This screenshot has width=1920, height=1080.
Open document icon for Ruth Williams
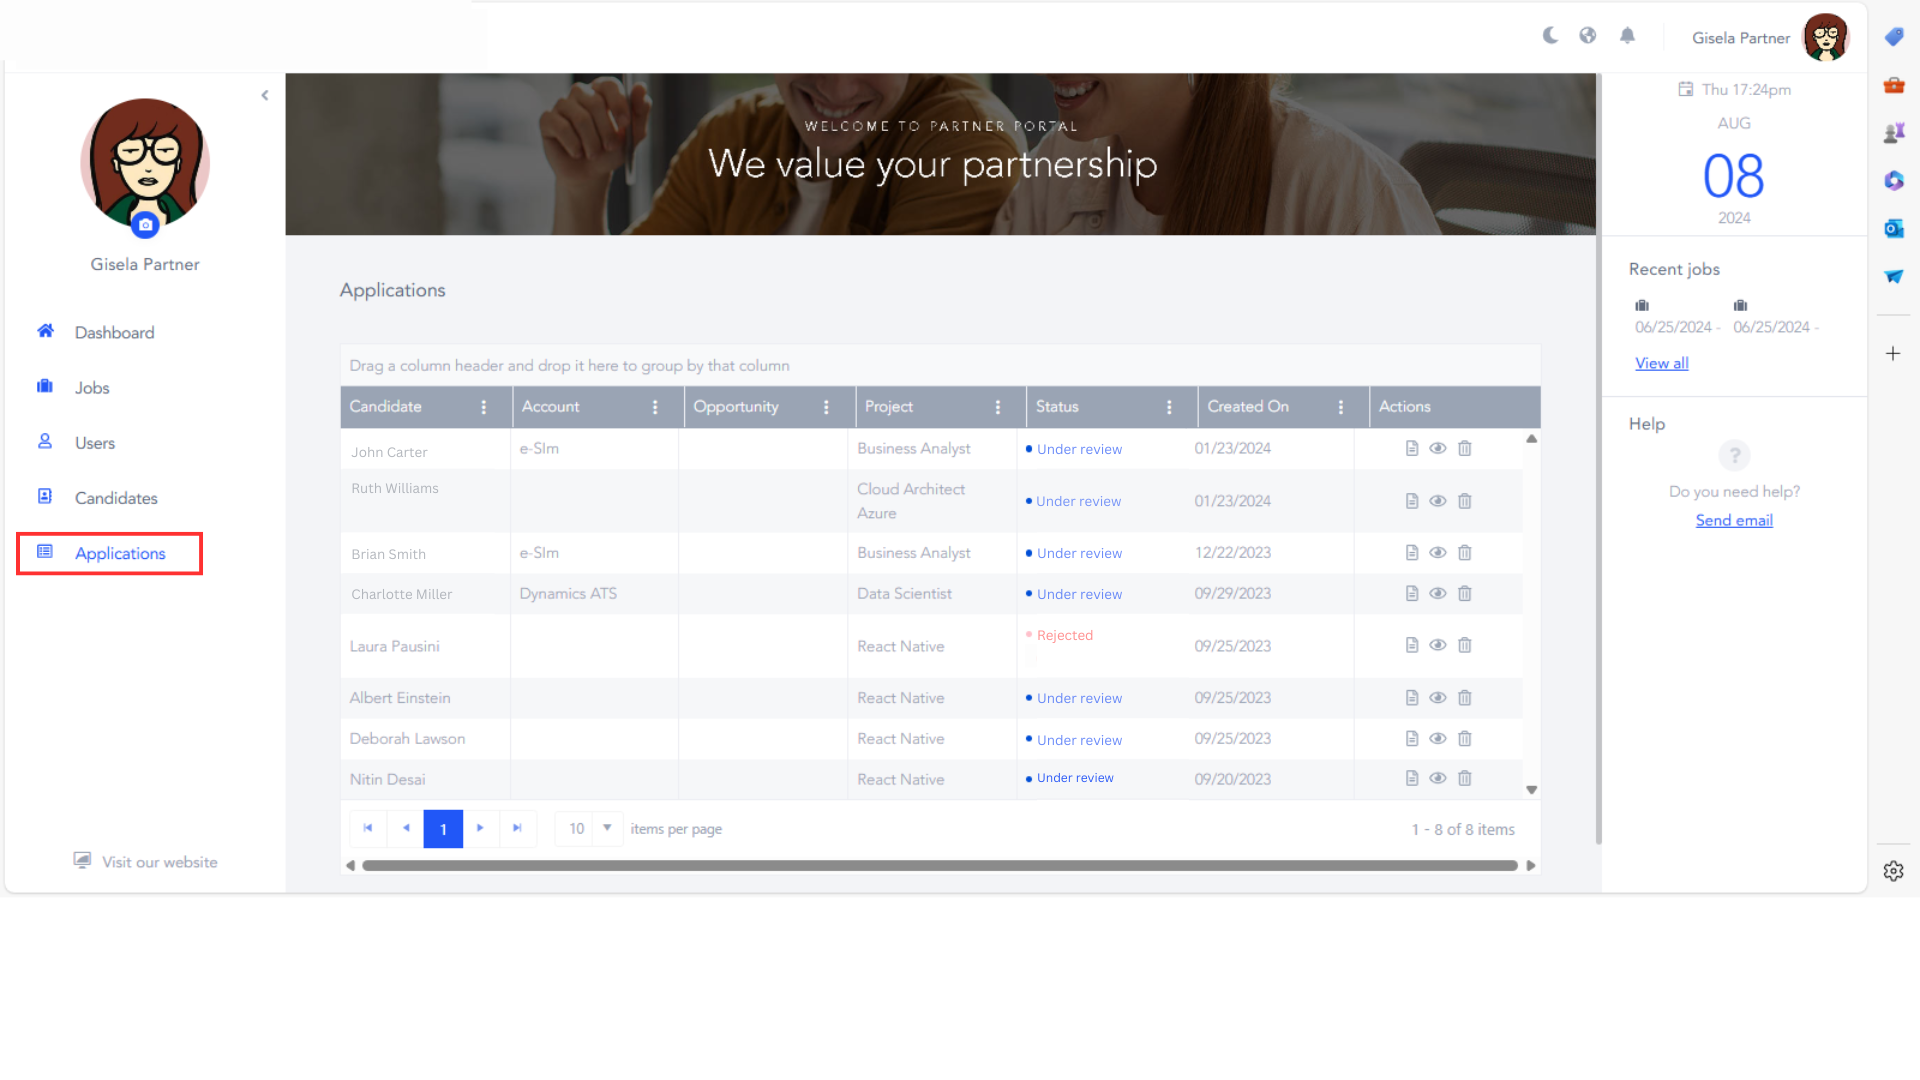(1412, 501)
